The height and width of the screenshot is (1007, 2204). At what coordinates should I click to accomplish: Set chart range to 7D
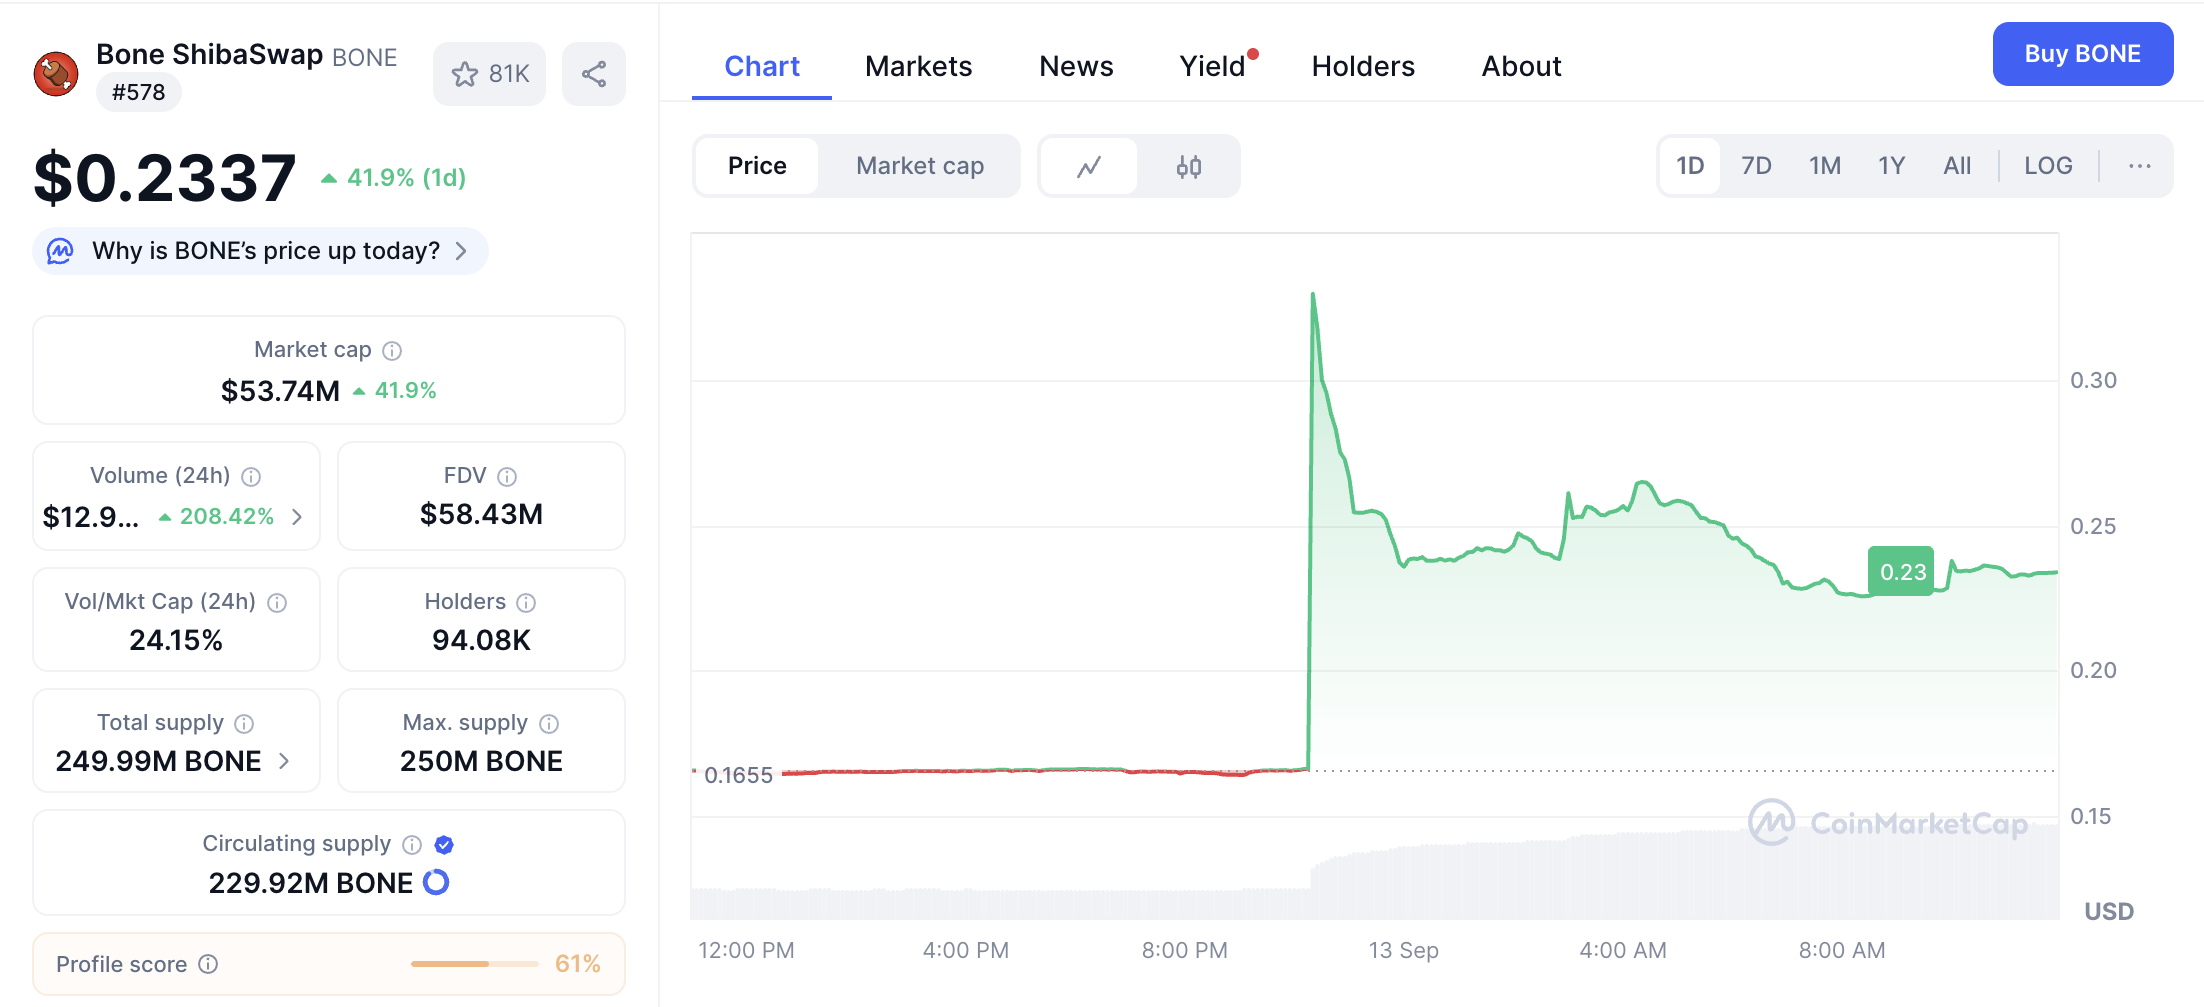[x=1756, y=166]
